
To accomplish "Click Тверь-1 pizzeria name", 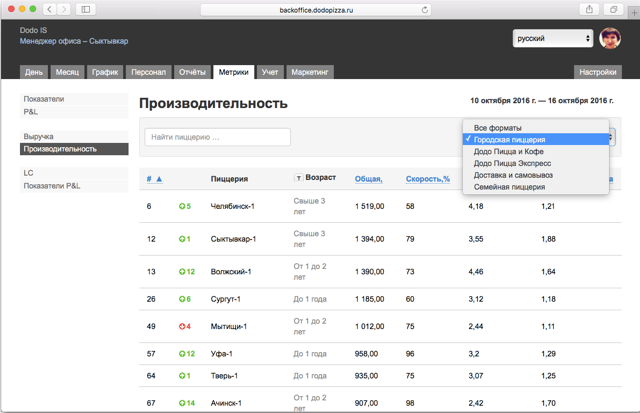I will (224, 375).
